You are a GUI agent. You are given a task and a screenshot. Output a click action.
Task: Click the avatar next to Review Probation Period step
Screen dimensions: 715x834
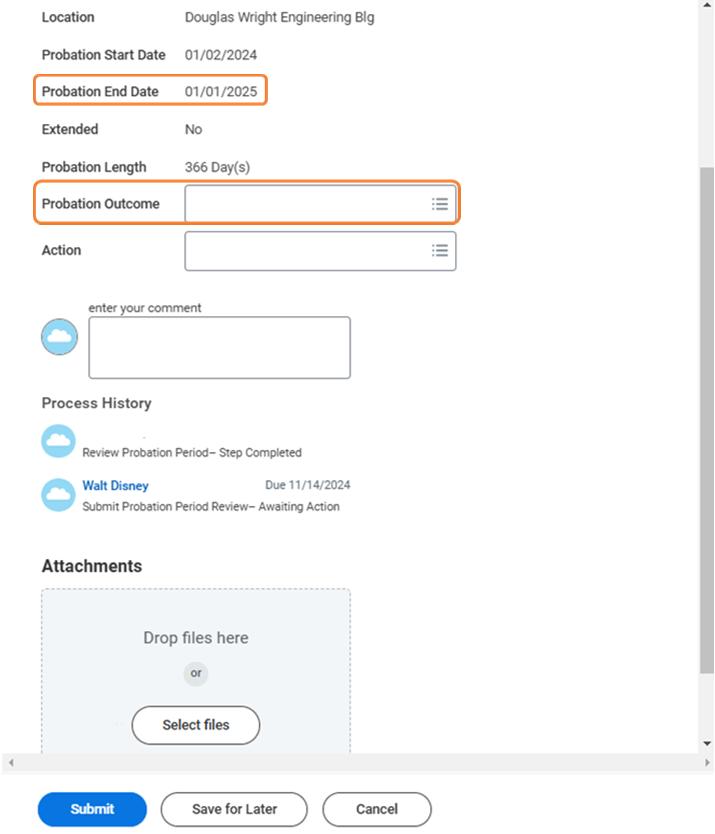point(59,441)
